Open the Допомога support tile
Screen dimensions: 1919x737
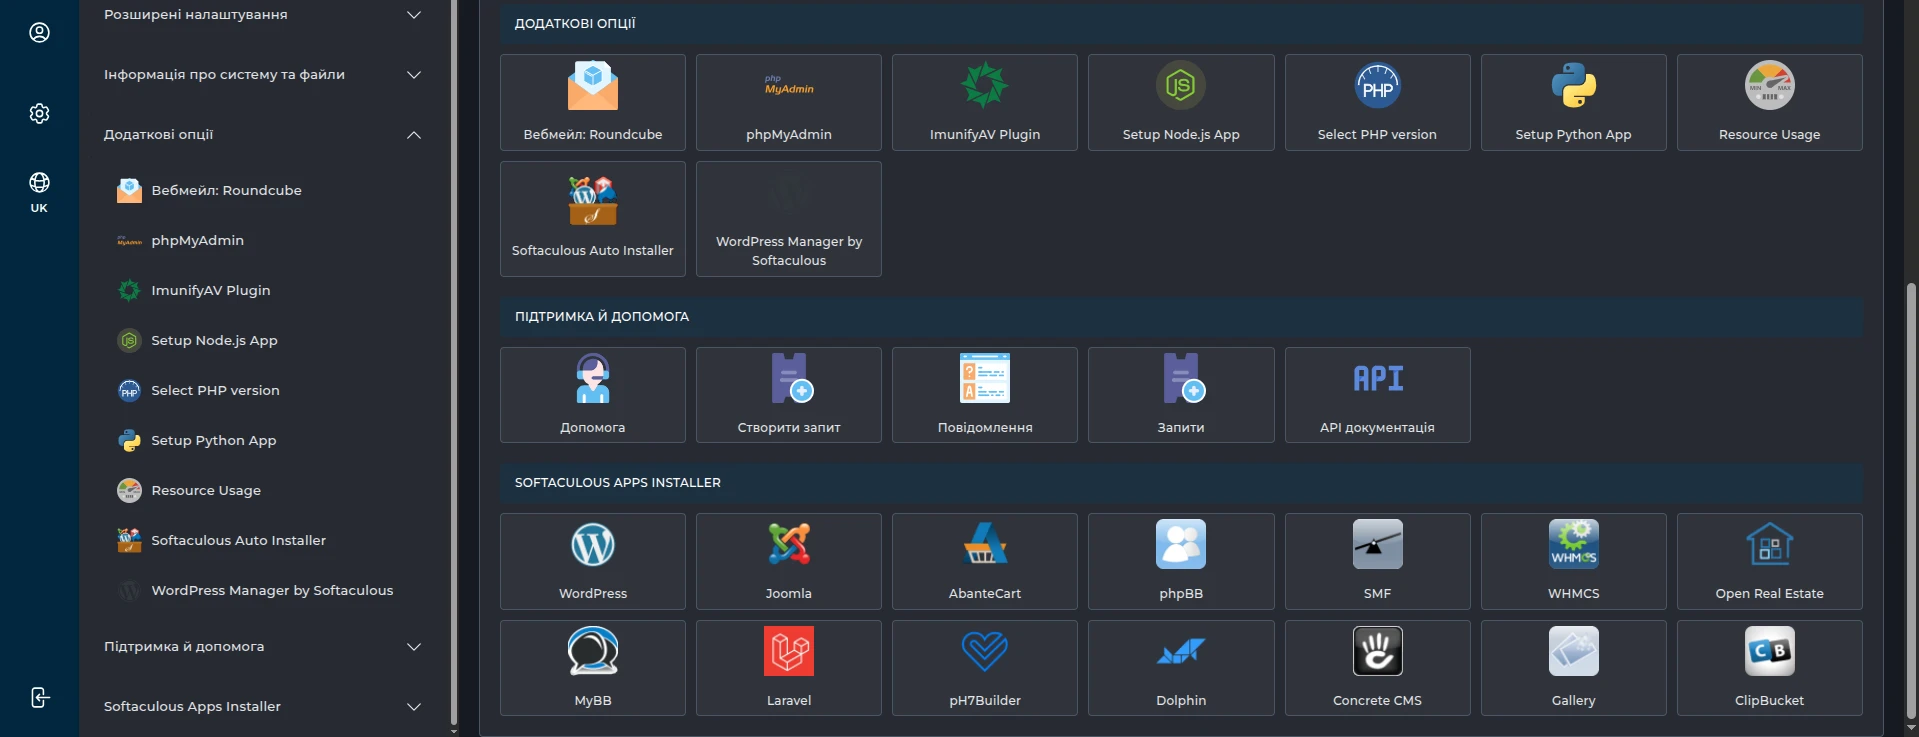(x=593, y=395)
